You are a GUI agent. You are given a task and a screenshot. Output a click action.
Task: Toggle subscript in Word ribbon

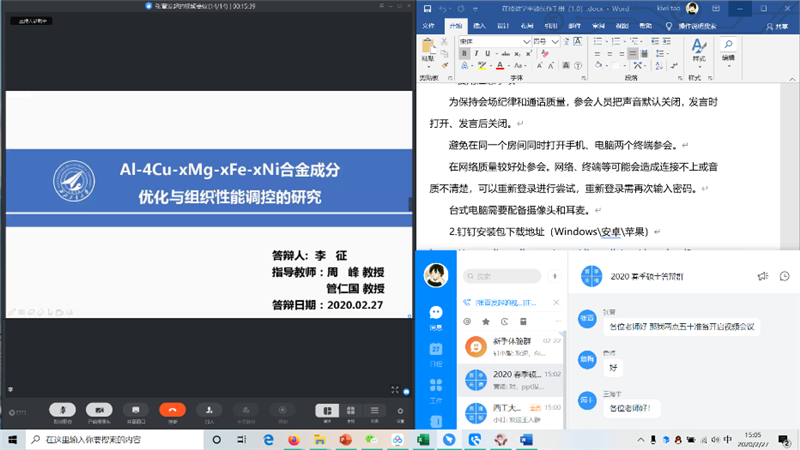coord(517,54)
